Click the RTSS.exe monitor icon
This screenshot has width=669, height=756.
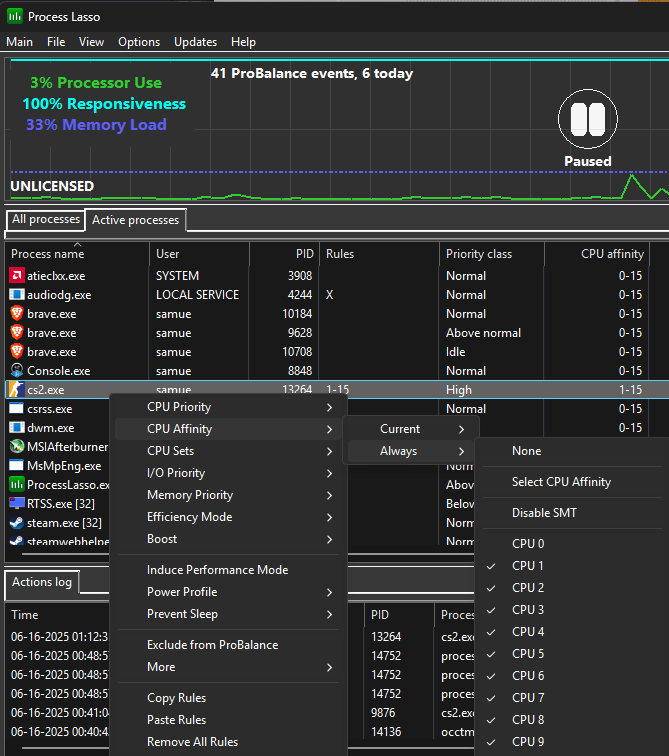click(x=16, y=503)
